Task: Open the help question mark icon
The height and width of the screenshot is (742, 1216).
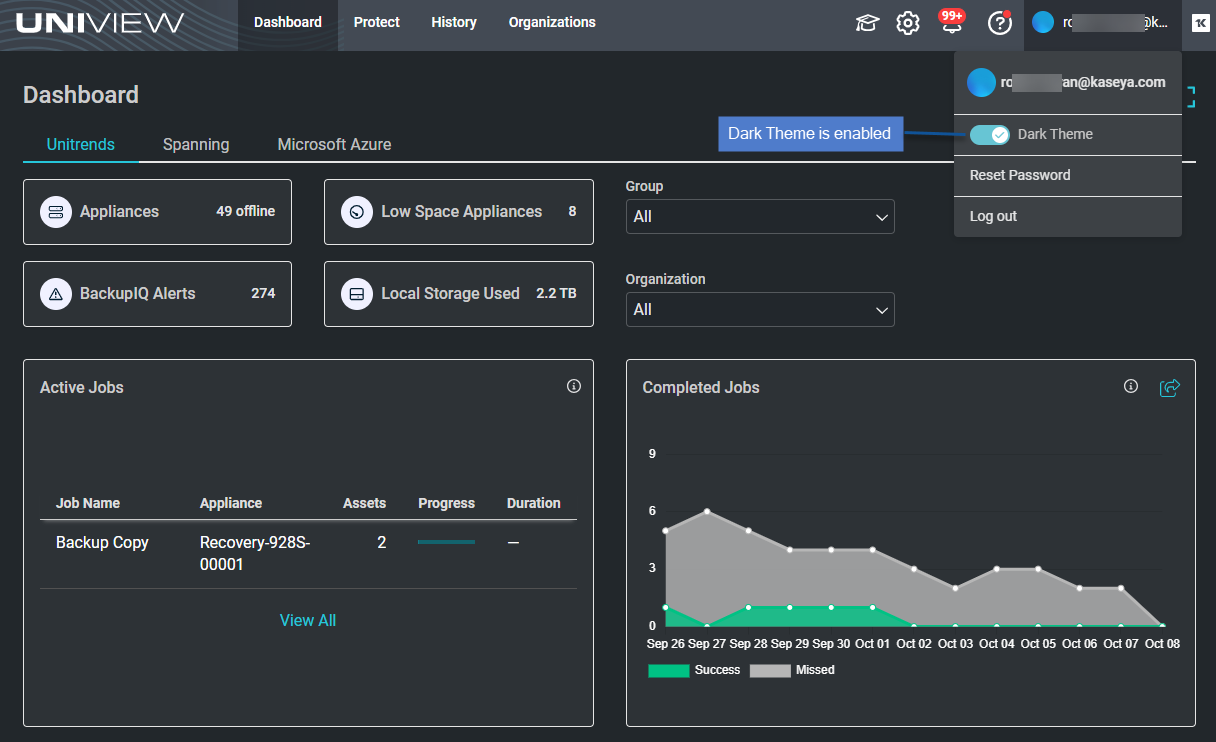Action: point(1000,22)
